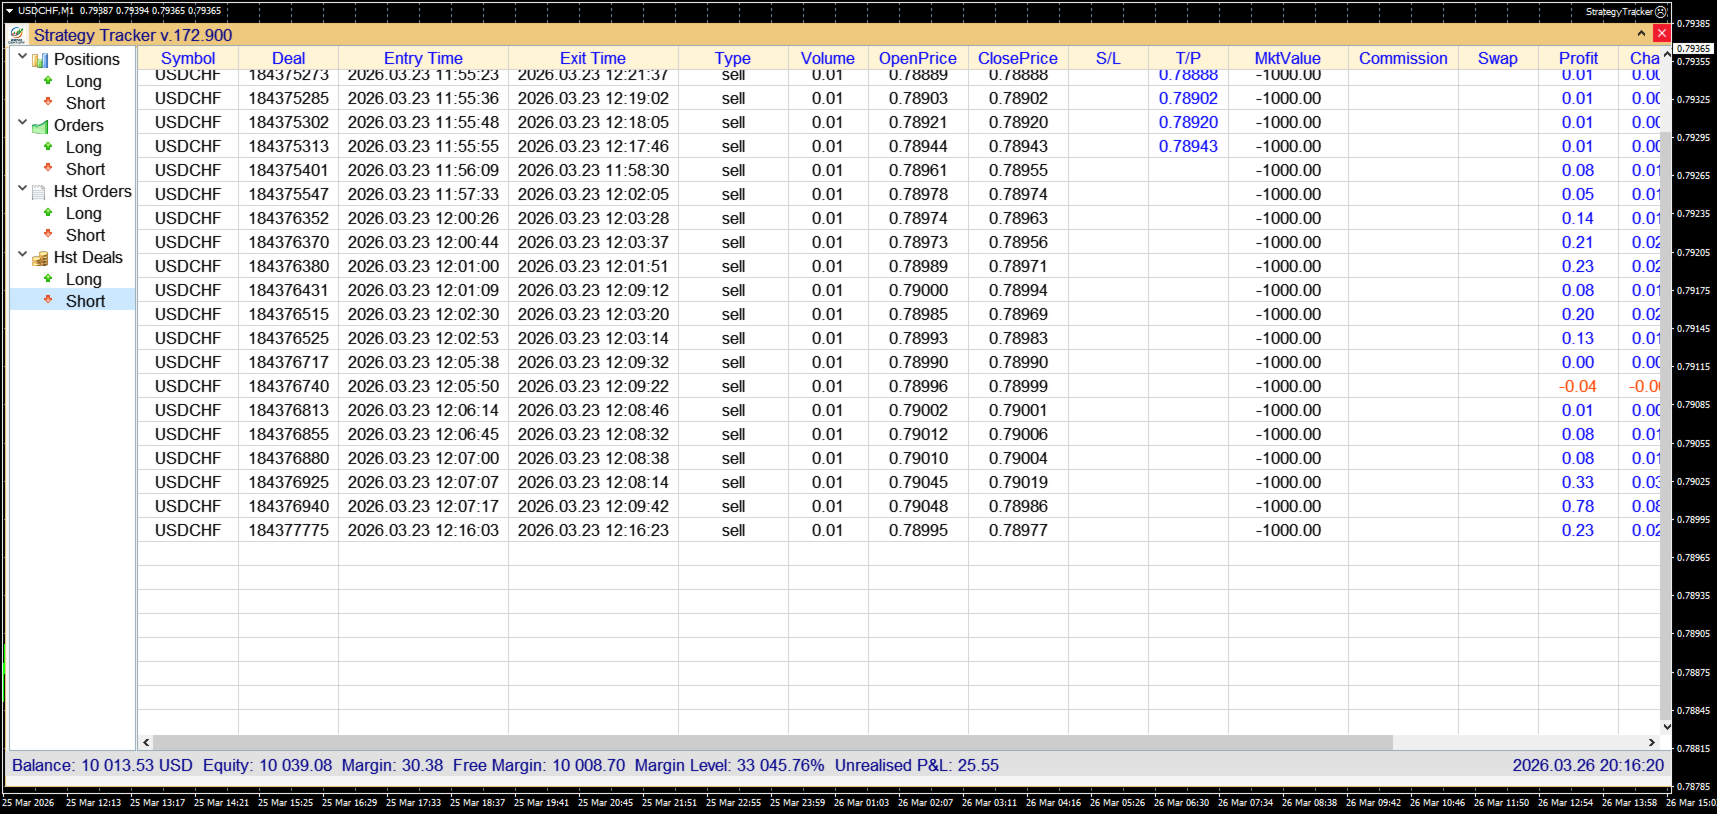
Task: Click the green Long icon under Positions
Action: click(48, 81)
